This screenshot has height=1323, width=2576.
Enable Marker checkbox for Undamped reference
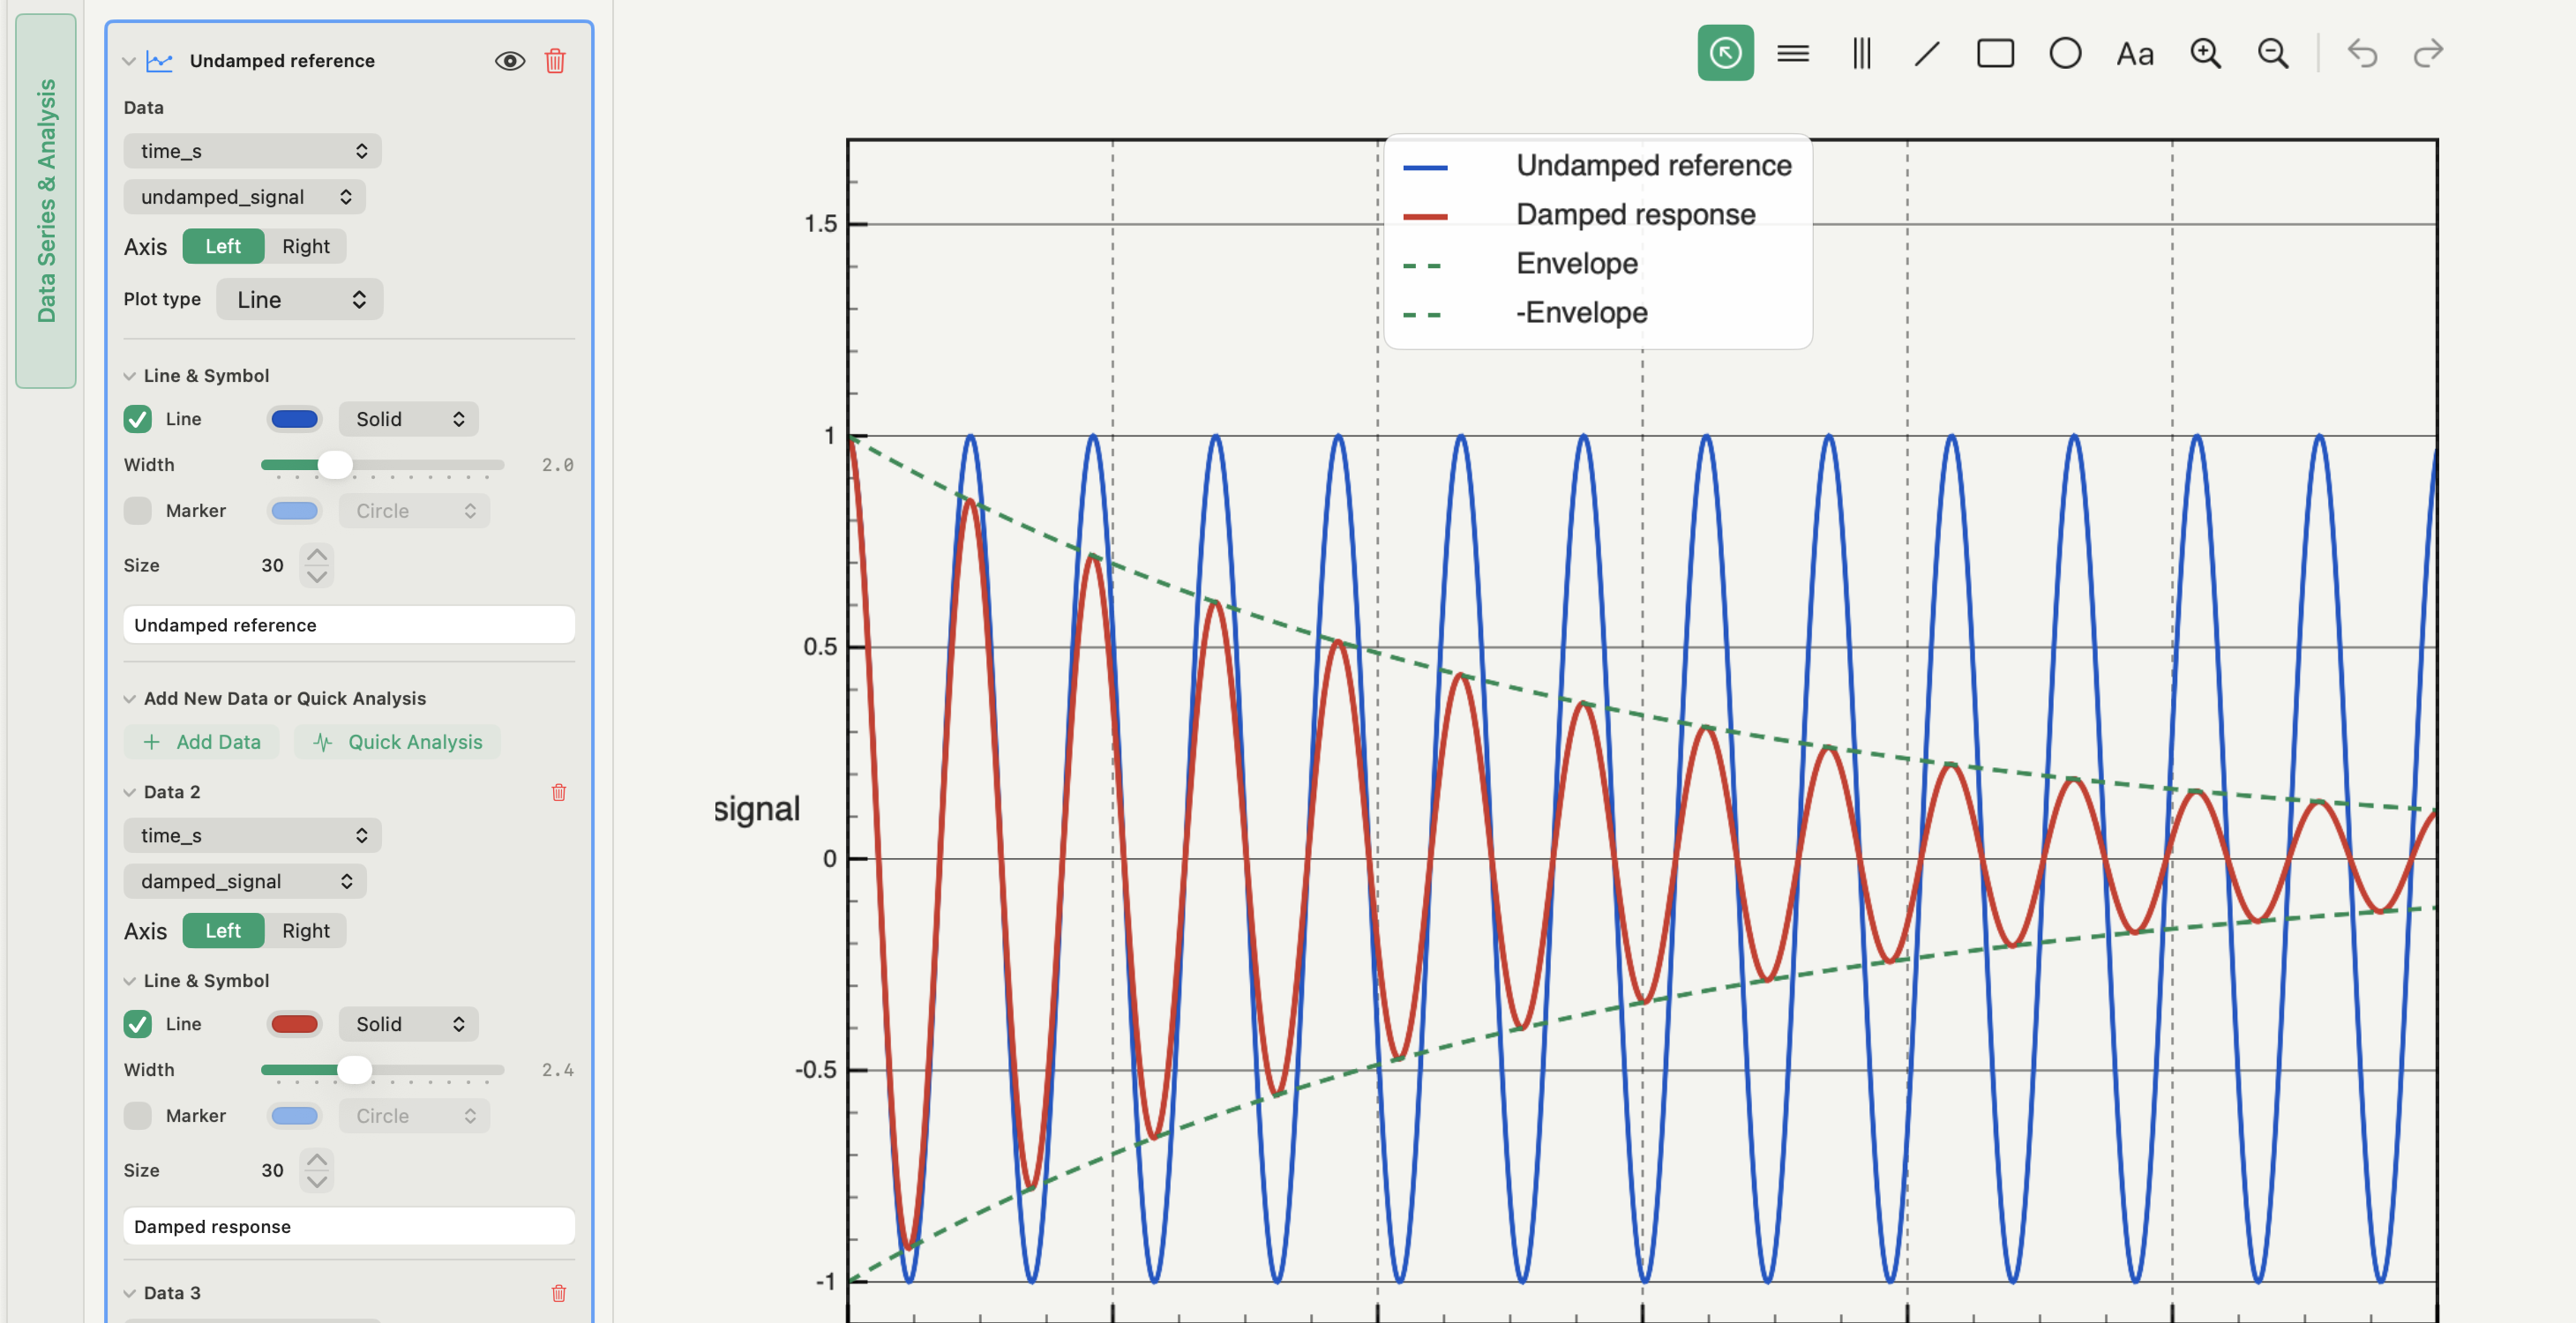[138, 511]
